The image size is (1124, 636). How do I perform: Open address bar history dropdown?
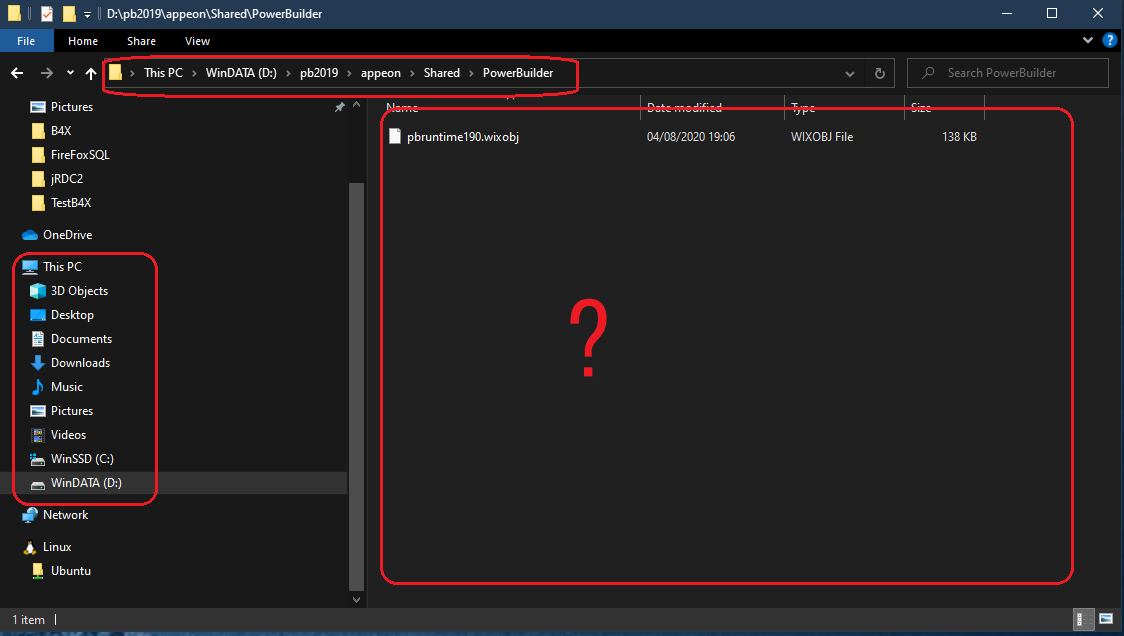click(x=849, y=73)
